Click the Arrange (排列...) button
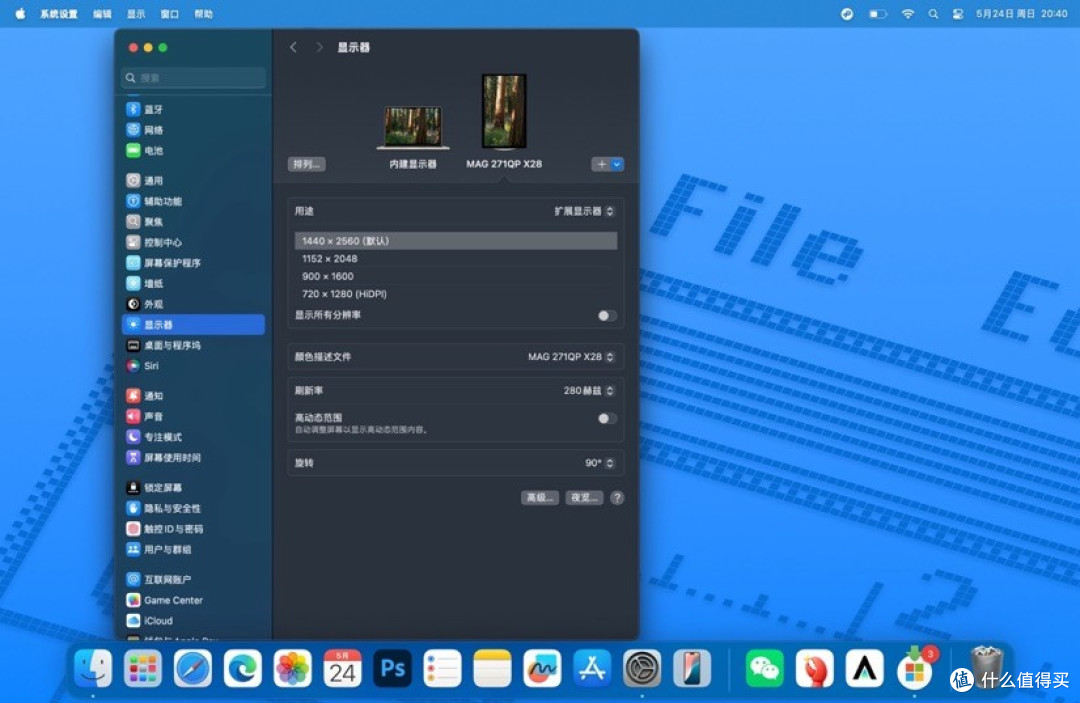The width and height of the screenshot is (1080, 703). click(x=307, y=164)
